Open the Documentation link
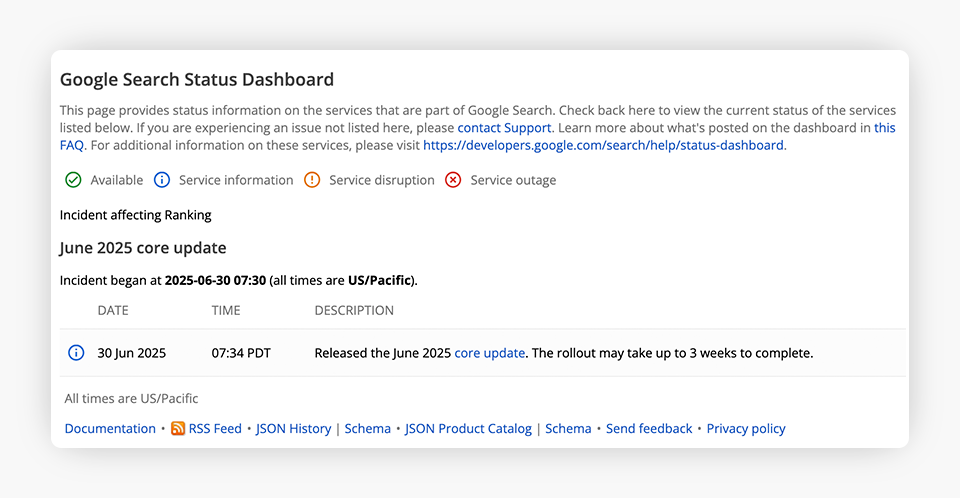Viewport: 960px width, 498px height. pos(110,428)
